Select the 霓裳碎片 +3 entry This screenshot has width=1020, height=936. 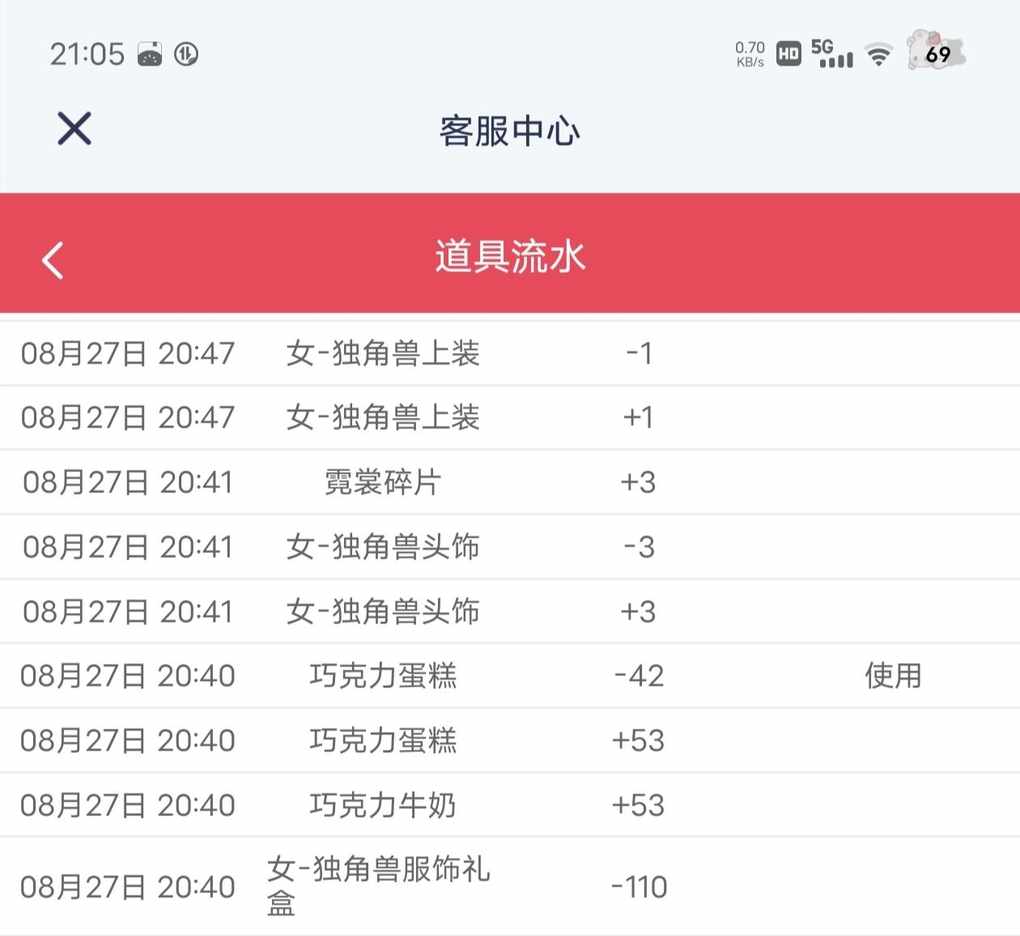pos(510,482)
